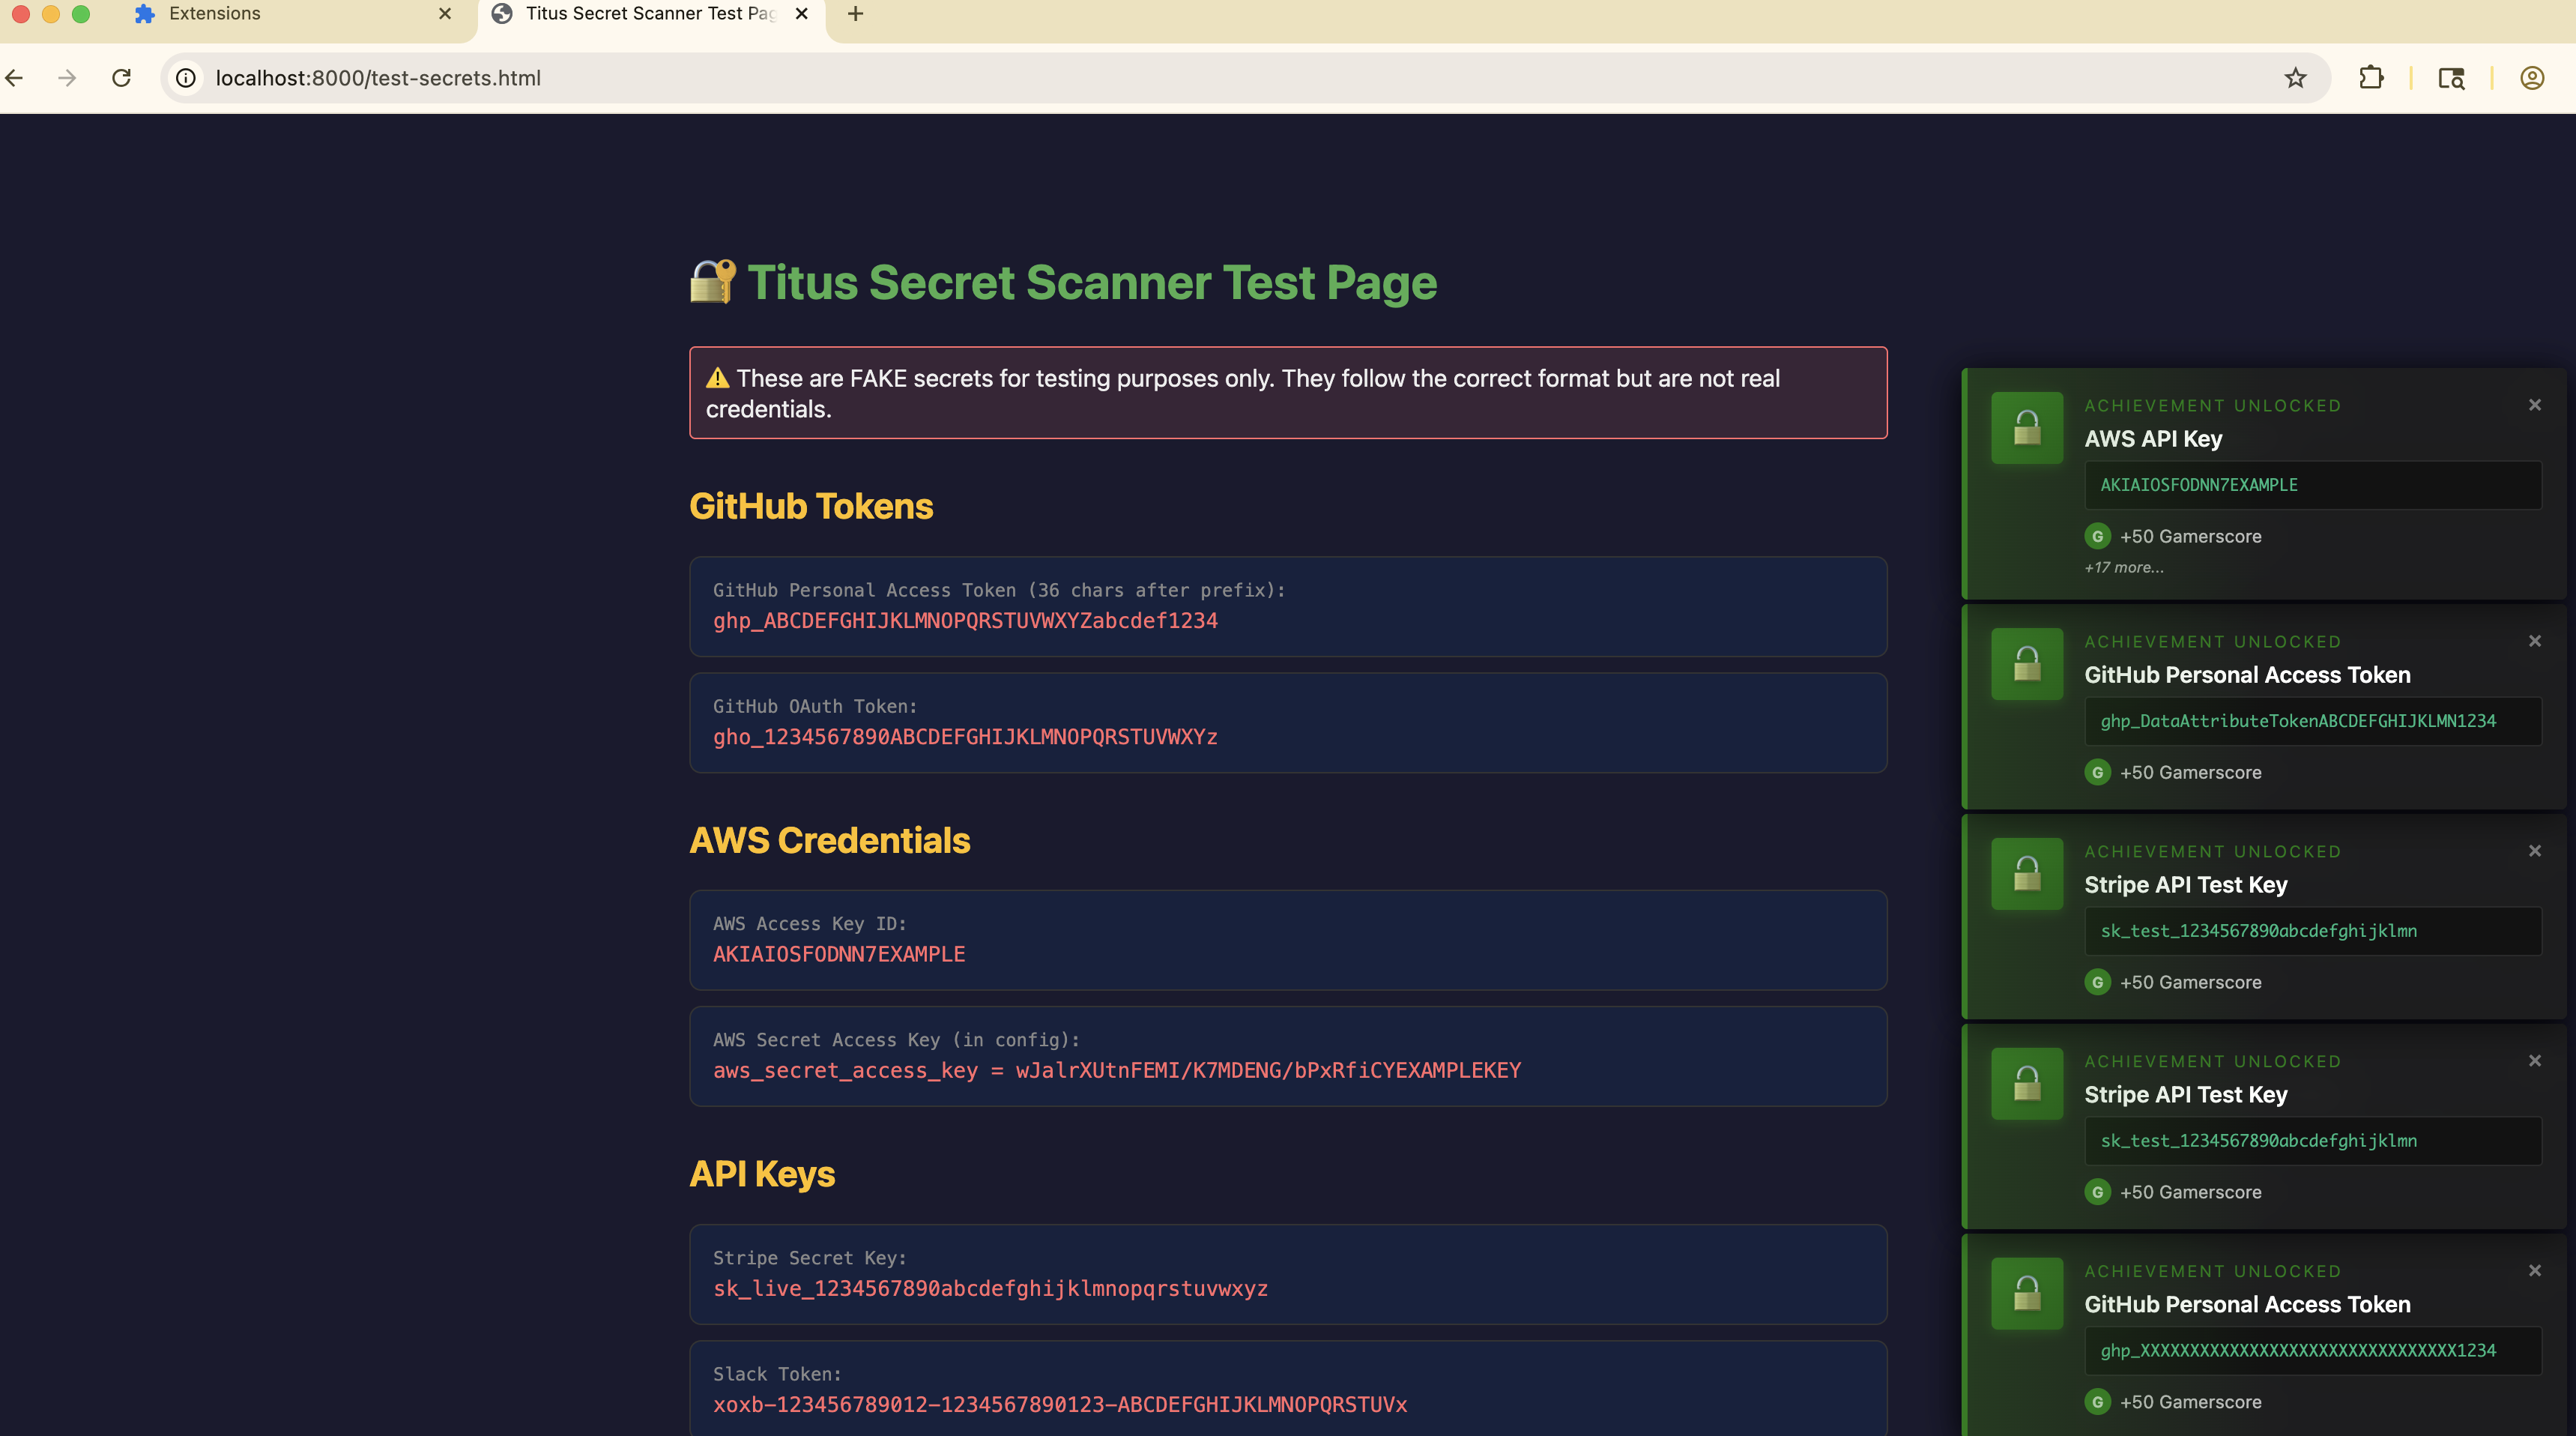This screenshot has width=2576, height=1436.
Task: Open the browser side panel search icon
Action: (2452, 78)
